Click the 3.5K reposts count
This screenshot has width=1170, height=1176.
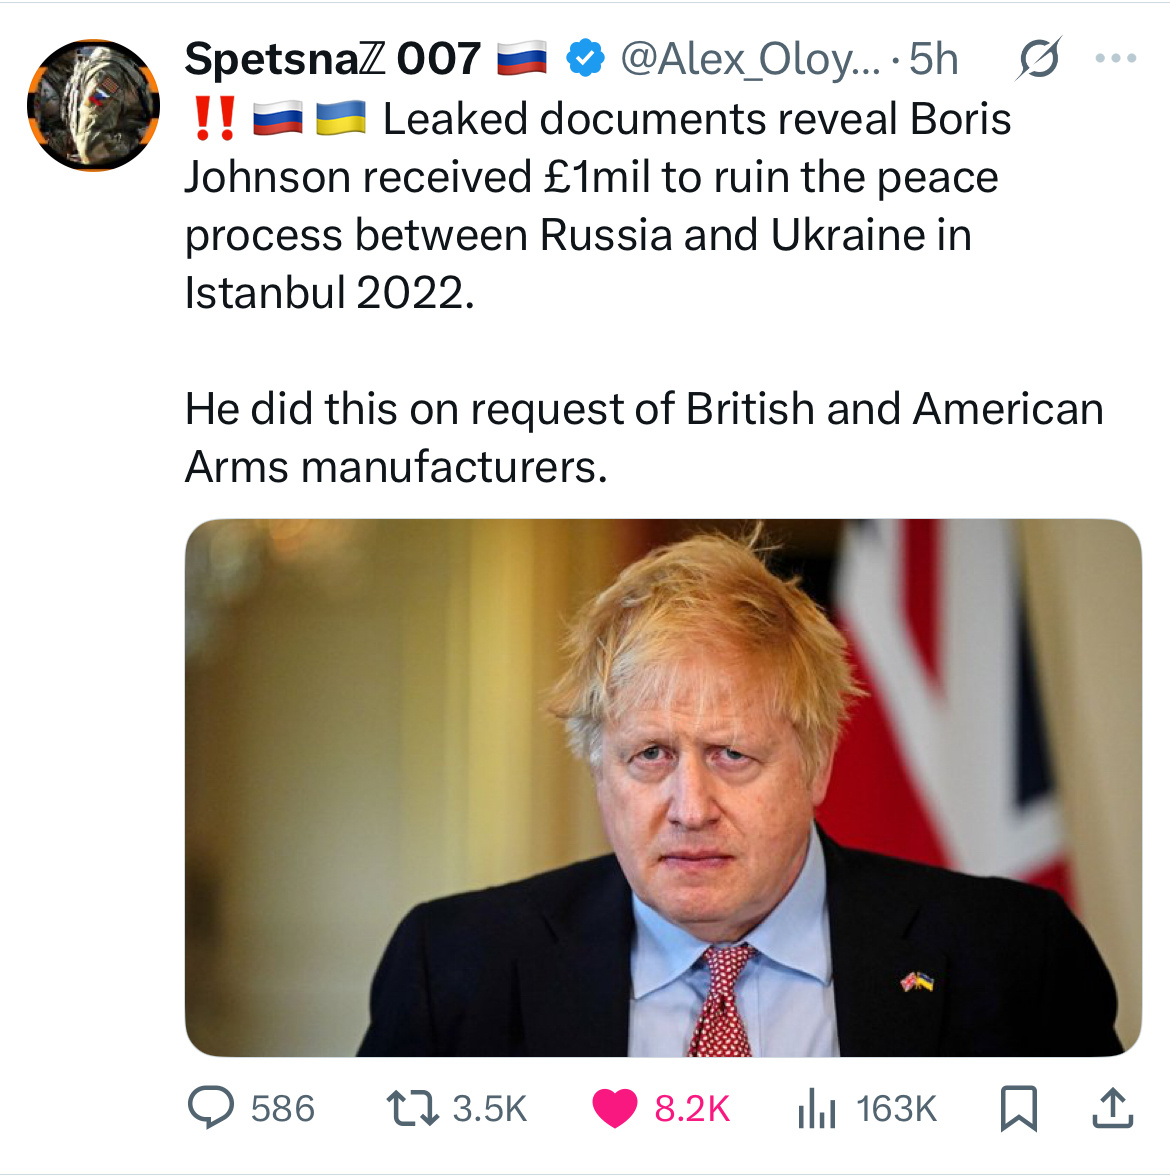(489, 1108)
